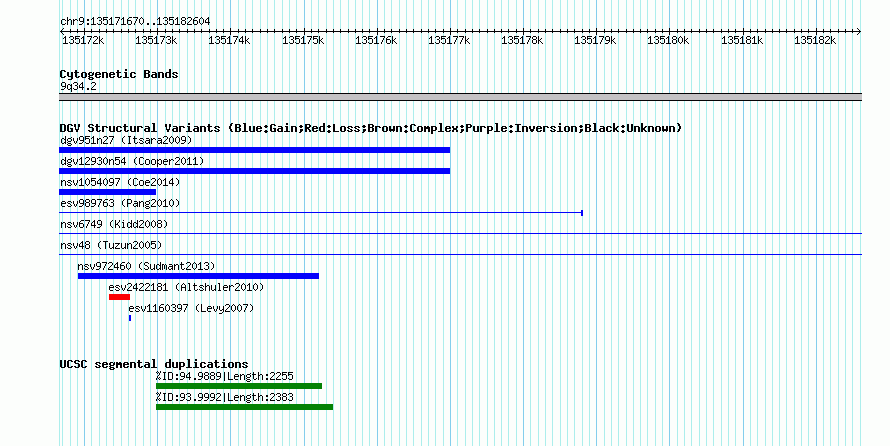Click the Cytogenetic Bands track title
The height and width of the screenshot is (446, 890).
(119, 74)
